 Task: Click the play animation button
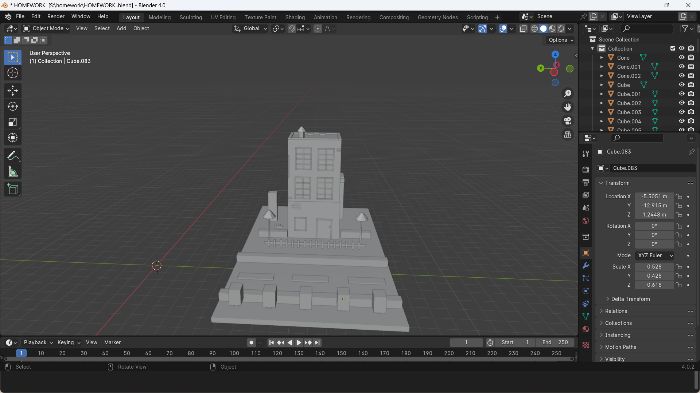299,343
